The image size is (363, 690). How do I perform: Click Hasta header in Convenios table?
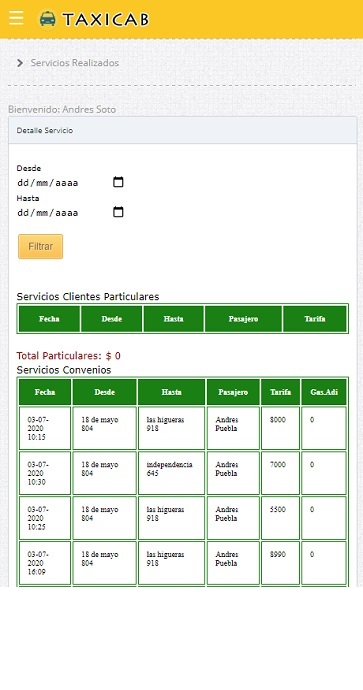pos(172,392)
